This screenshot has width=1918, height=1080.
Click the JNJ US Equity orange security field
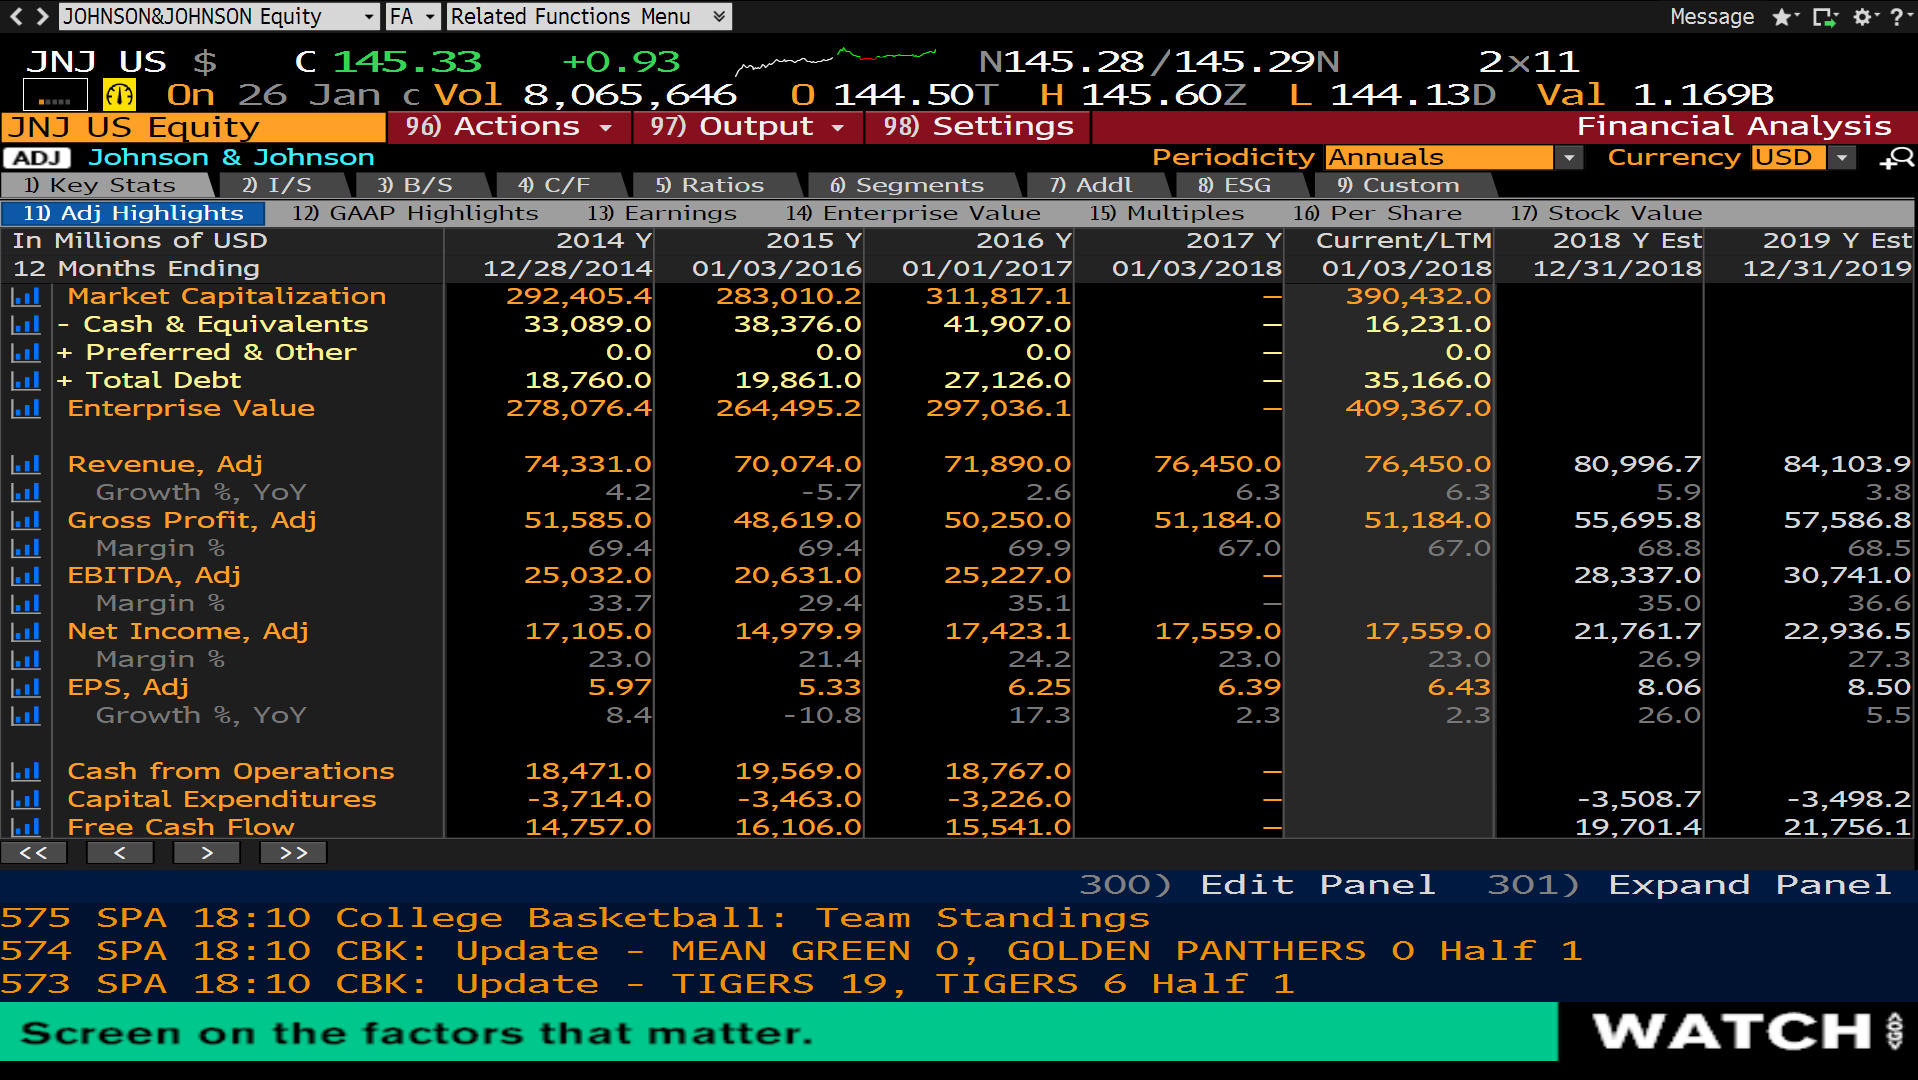[193, 128]
